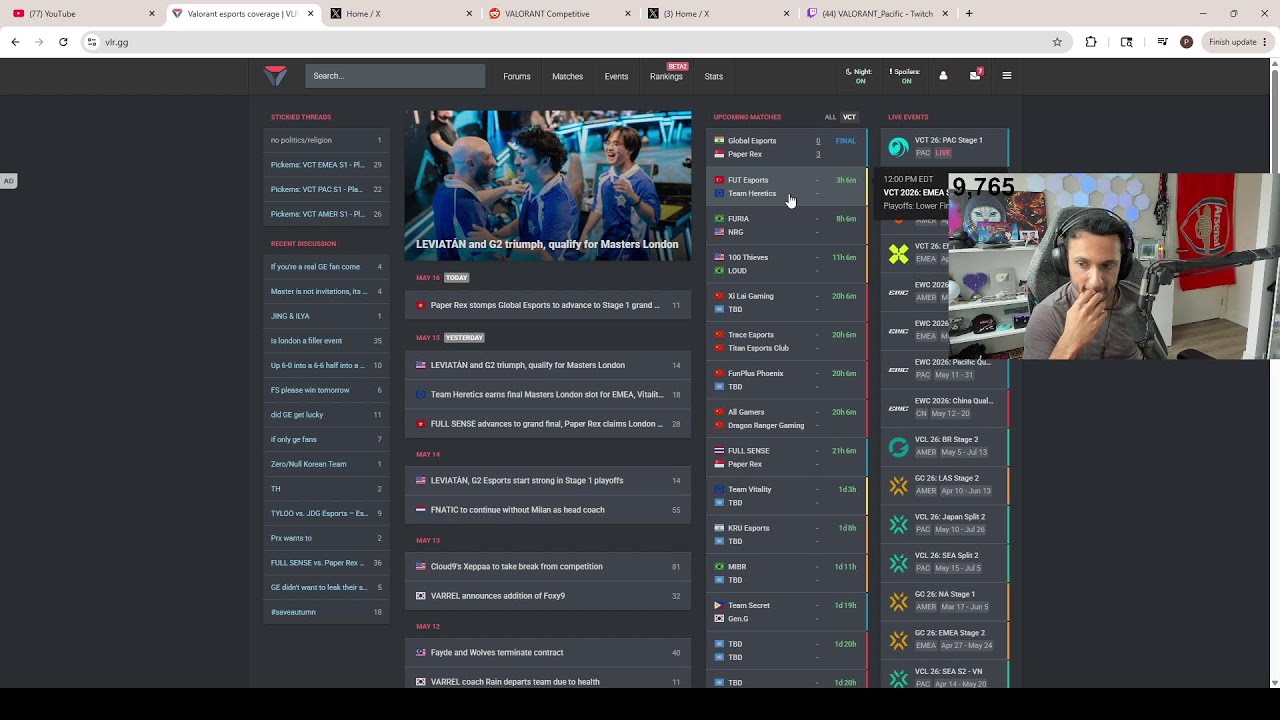Screen dimensions: 1280x720
Task: Open Events menu item
Action: [x=616, y=76]
